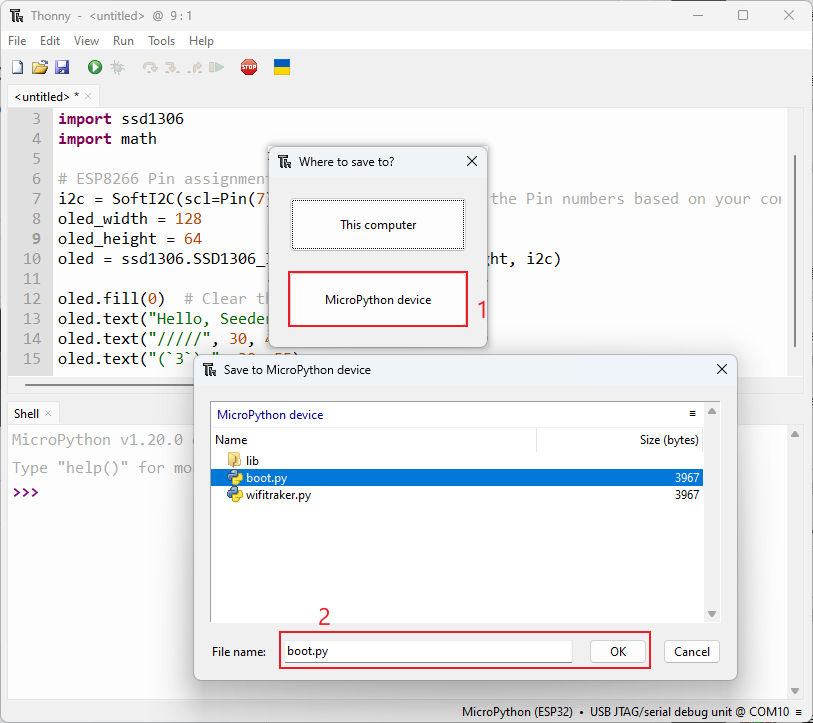Click wifitraker.py Python file icon
Image resolution: width=813 pixels, height=723 pixels.
pos(235,495)
